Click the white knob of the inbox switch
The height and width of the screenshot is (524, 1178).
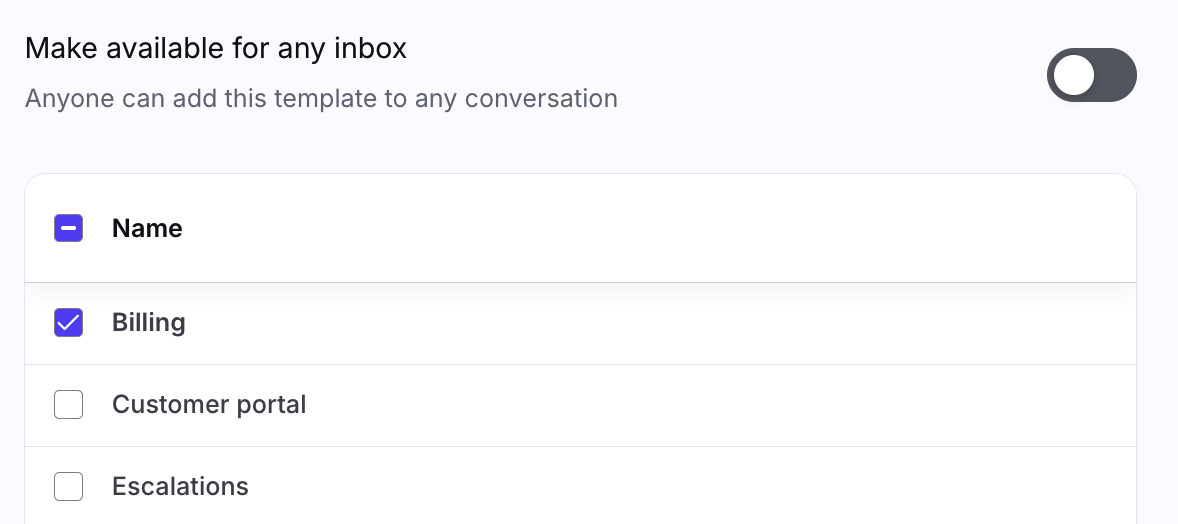coord(1074,75)
